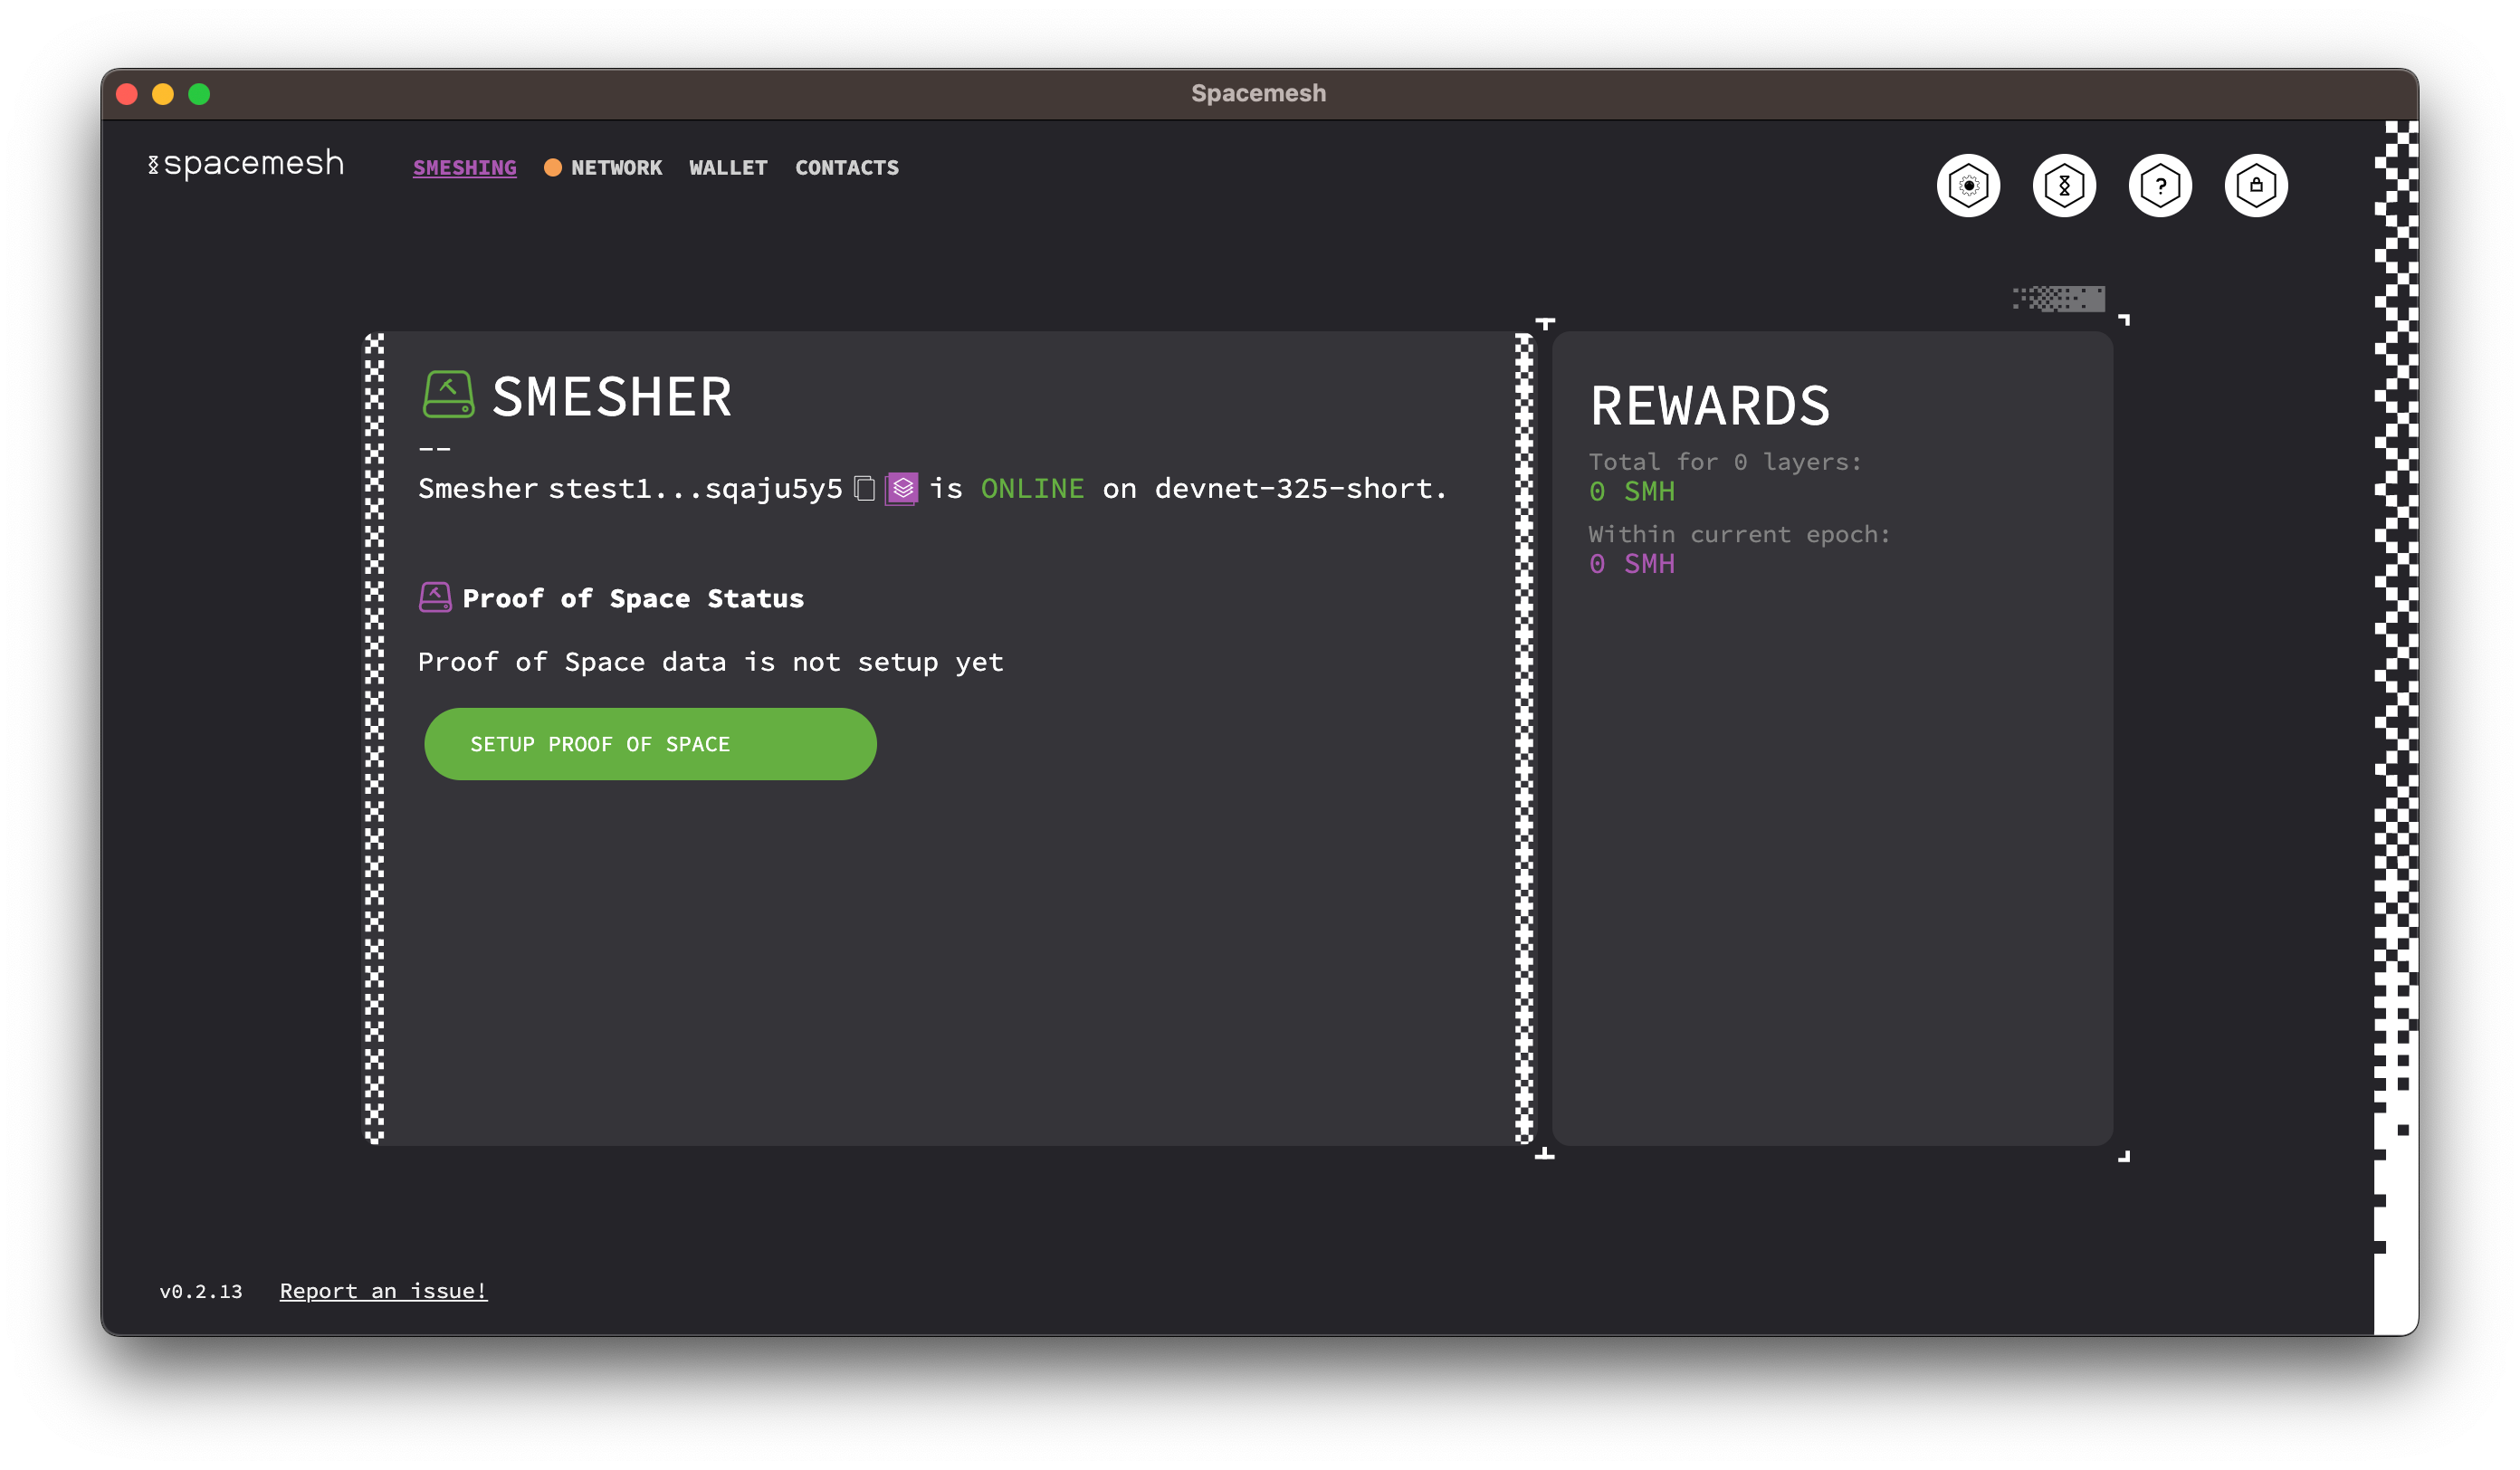Click the SMESHER heading
The height and width of the screenshot is (1470, 2520).
click(612, 396)
